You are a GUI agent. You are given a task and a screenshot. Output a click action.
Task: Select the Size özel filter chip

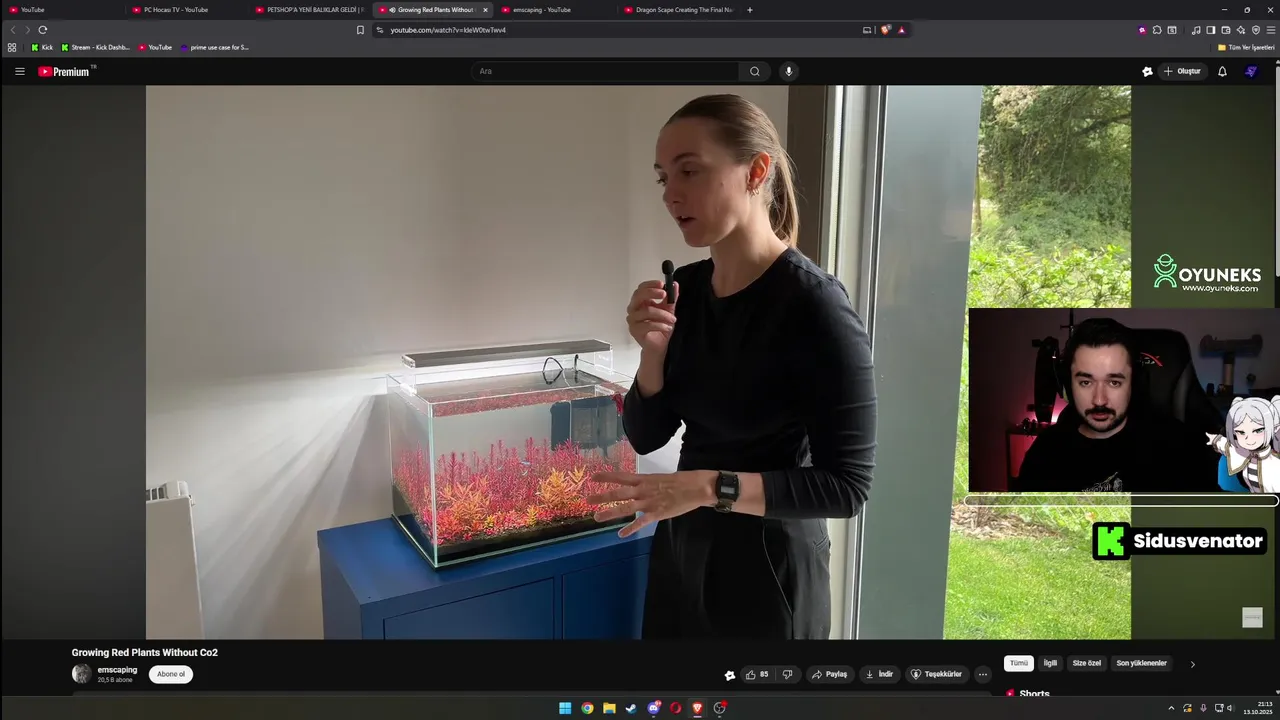1087,663
